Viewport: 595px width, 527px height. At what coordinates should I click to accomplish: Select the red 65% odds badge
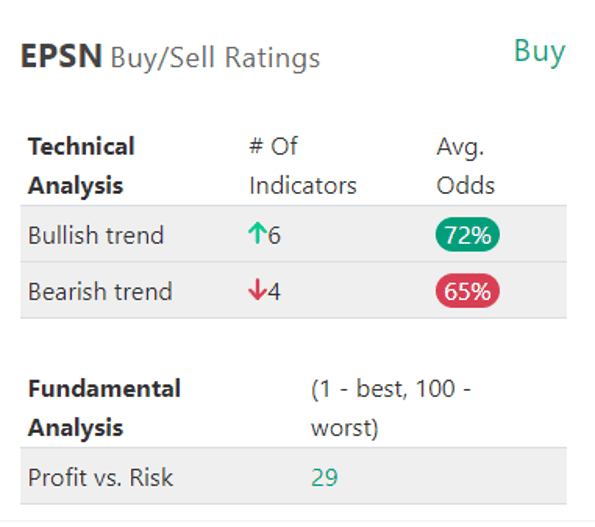[x=468, y=291]
